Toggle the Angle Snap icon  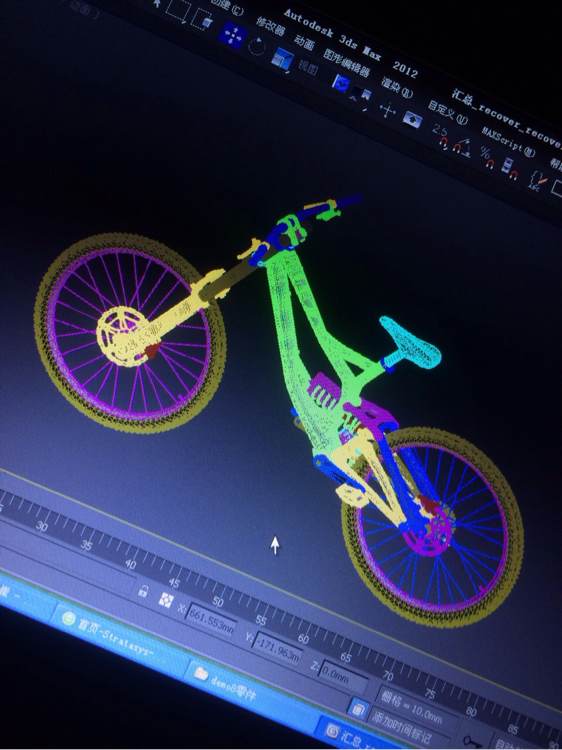pos(462,148)
